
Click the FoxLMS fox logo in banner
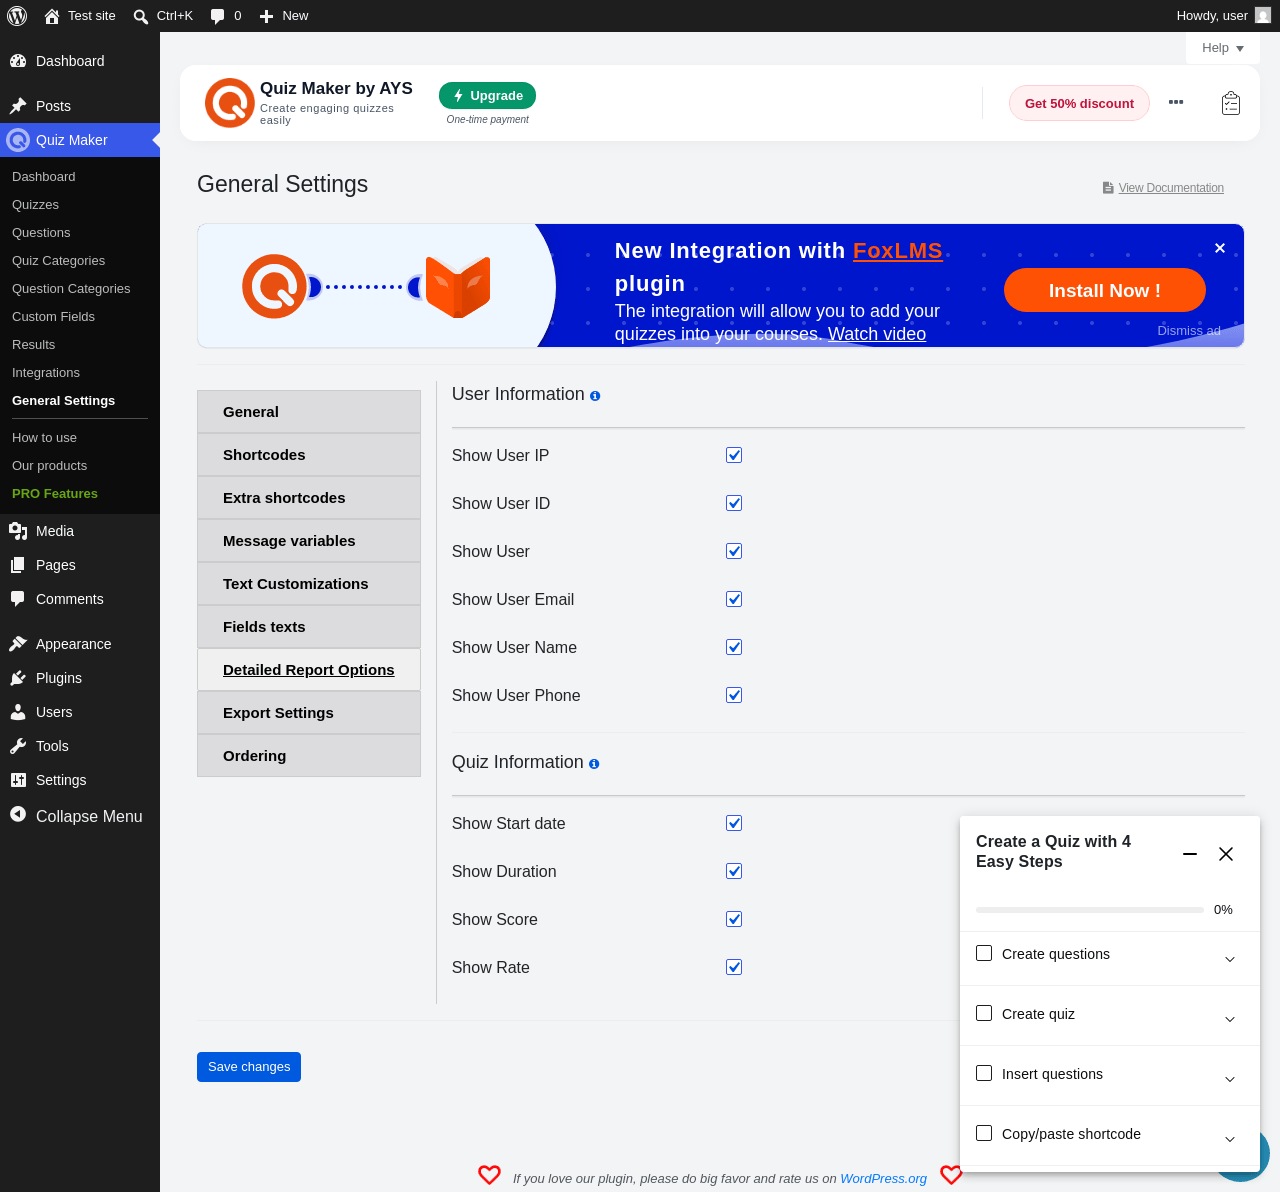click(458, 287)
